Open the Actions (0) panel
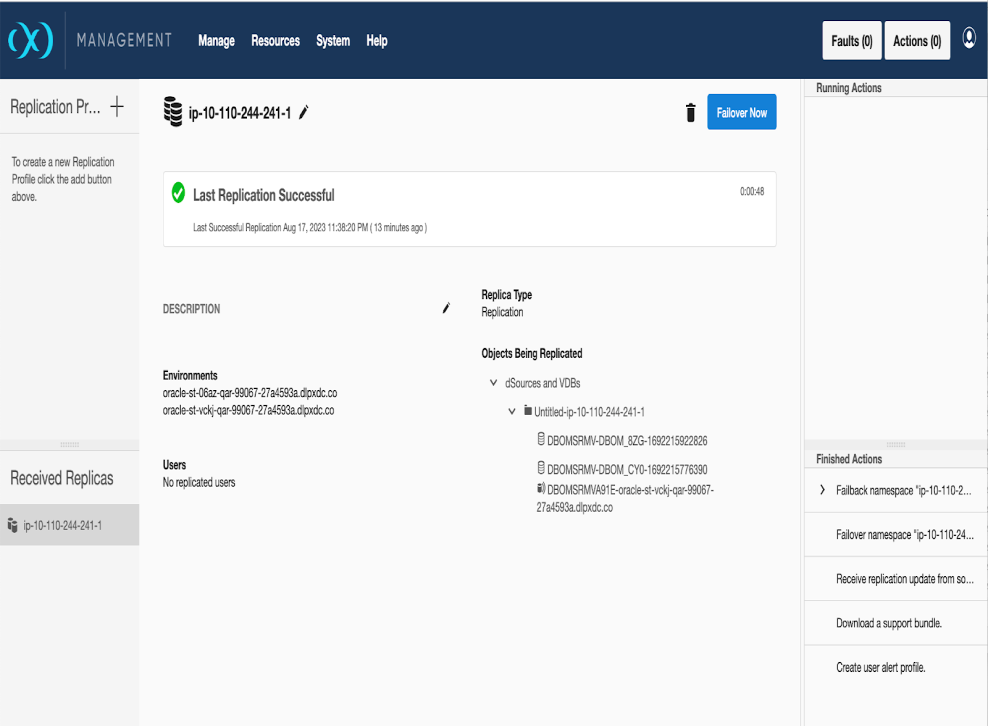The width and height of the screenshot is (988, 726). [x=917, y=41]
